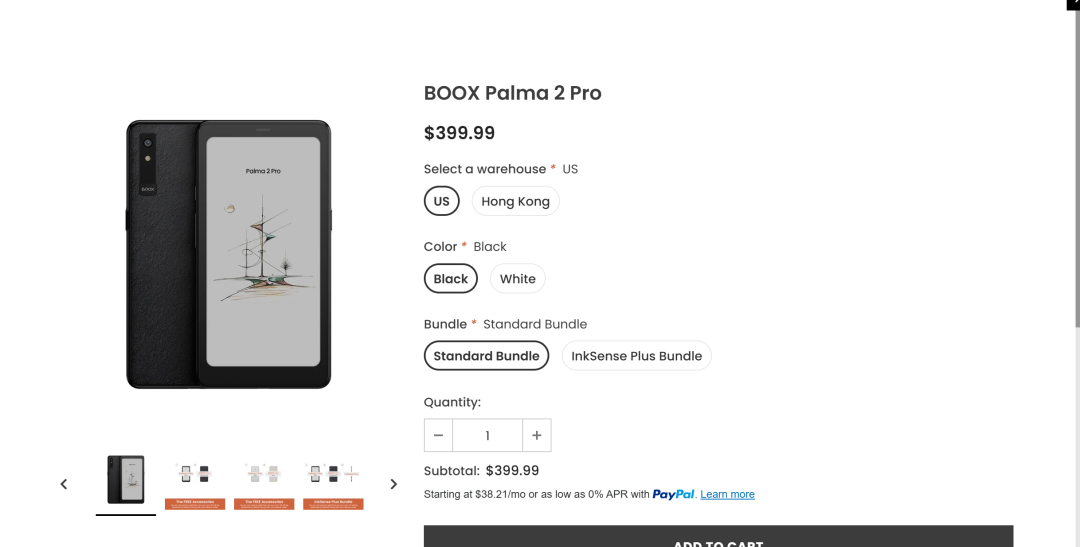Viewport: 1080px width, 547px height.
Task: Click the previous thumbnail arrow
Action: 64,484
